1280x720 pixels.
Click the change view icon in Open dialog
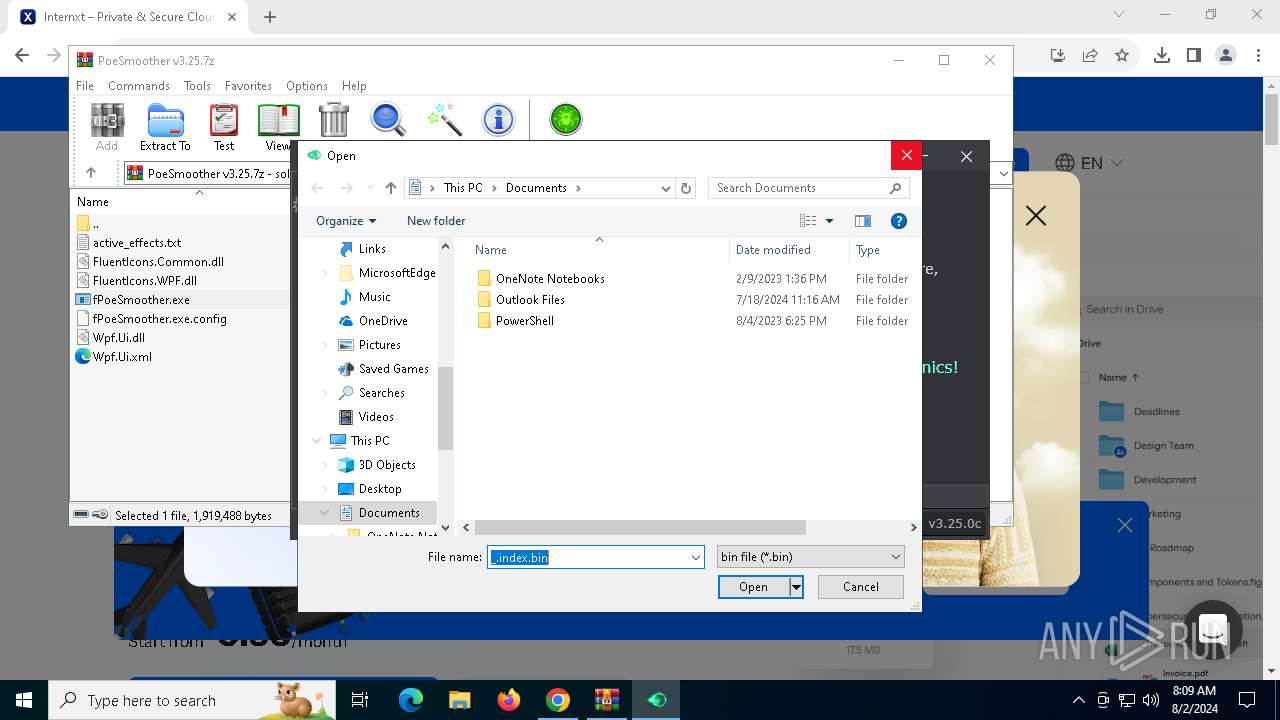pos(808,221)
